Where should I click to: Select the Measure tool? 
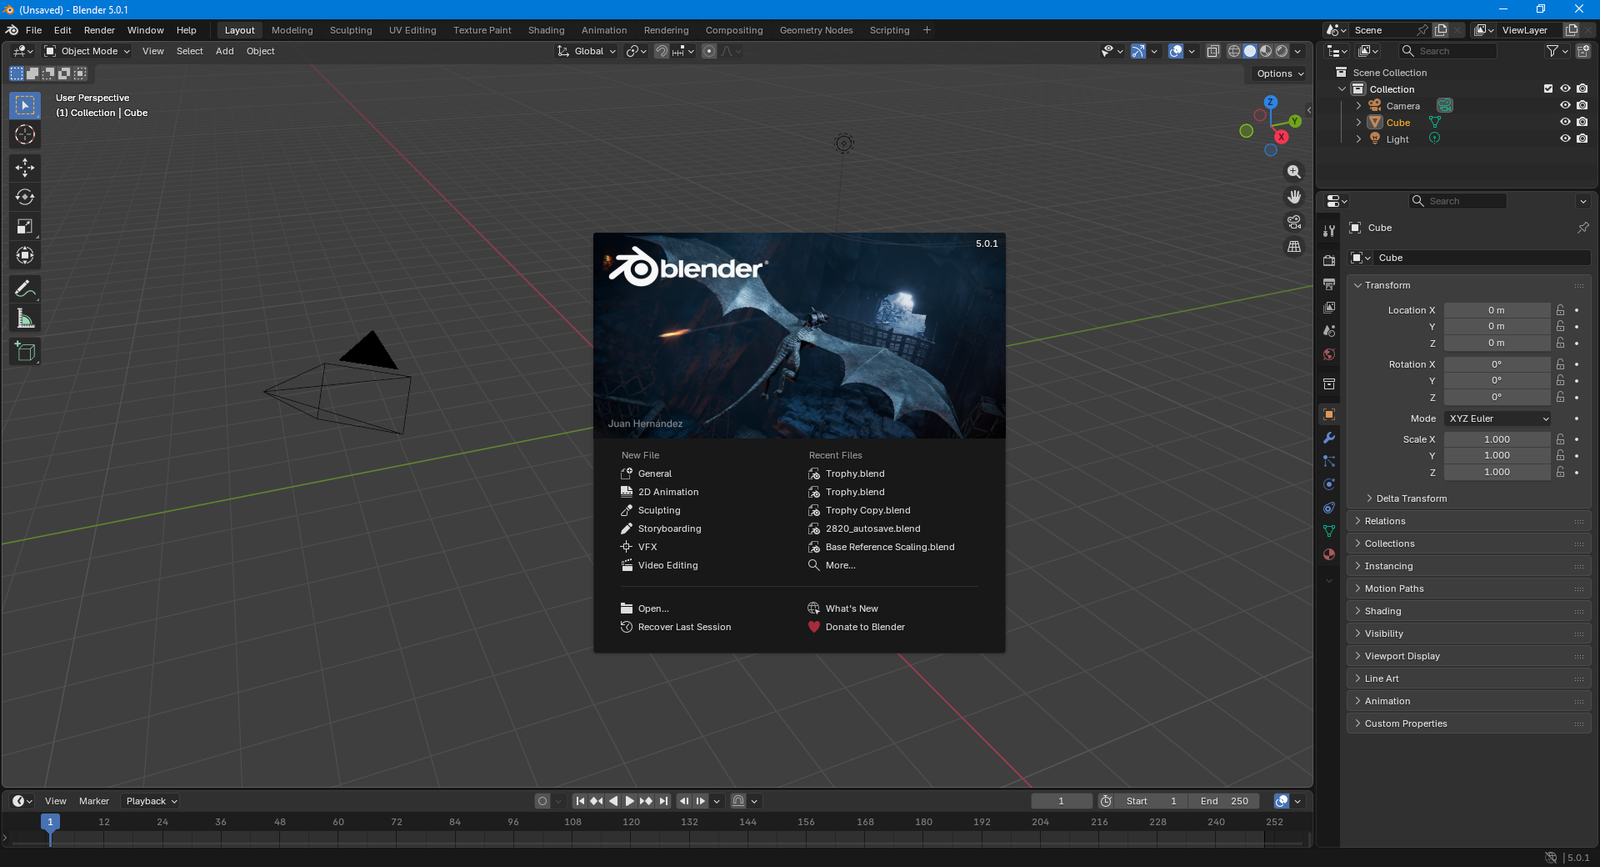(25, 319)
